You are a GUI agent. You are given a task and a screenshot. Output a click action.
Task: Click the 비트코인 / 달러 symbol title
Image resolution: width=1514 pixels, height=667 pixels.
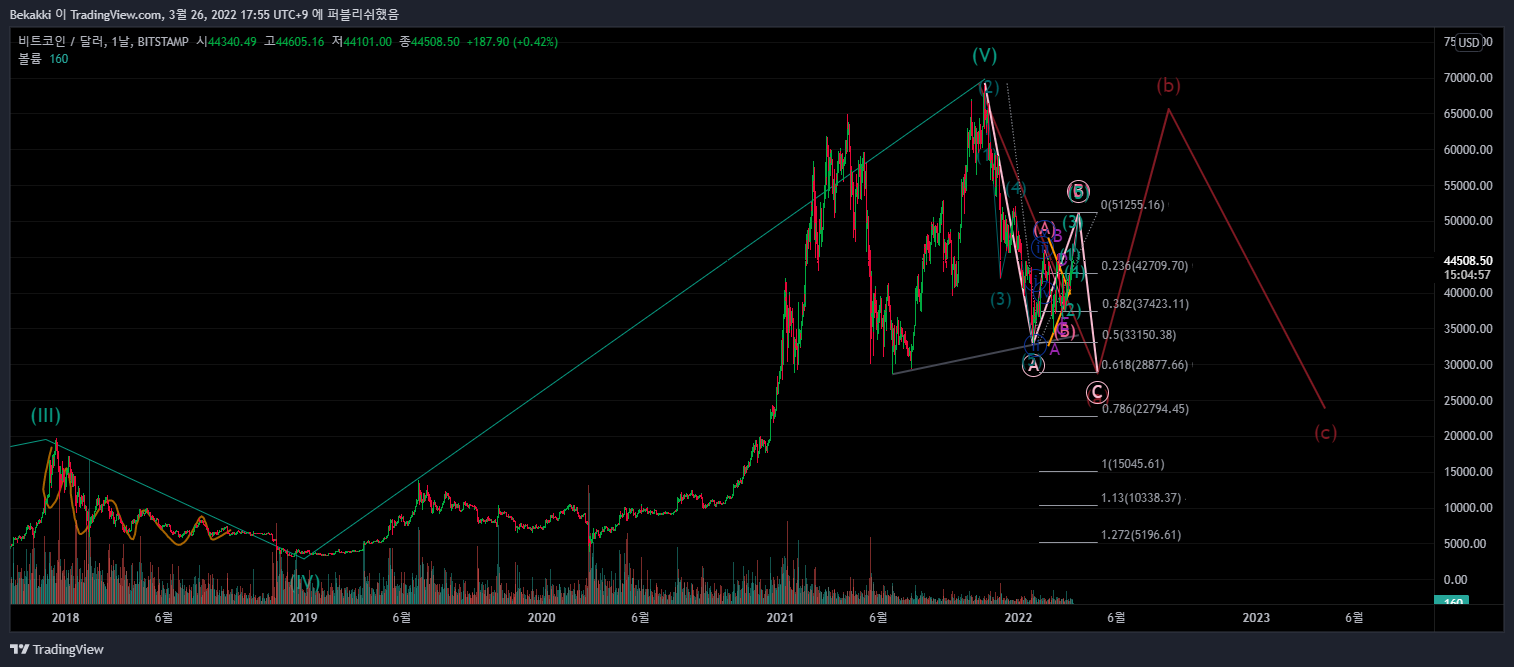point(61,42)
